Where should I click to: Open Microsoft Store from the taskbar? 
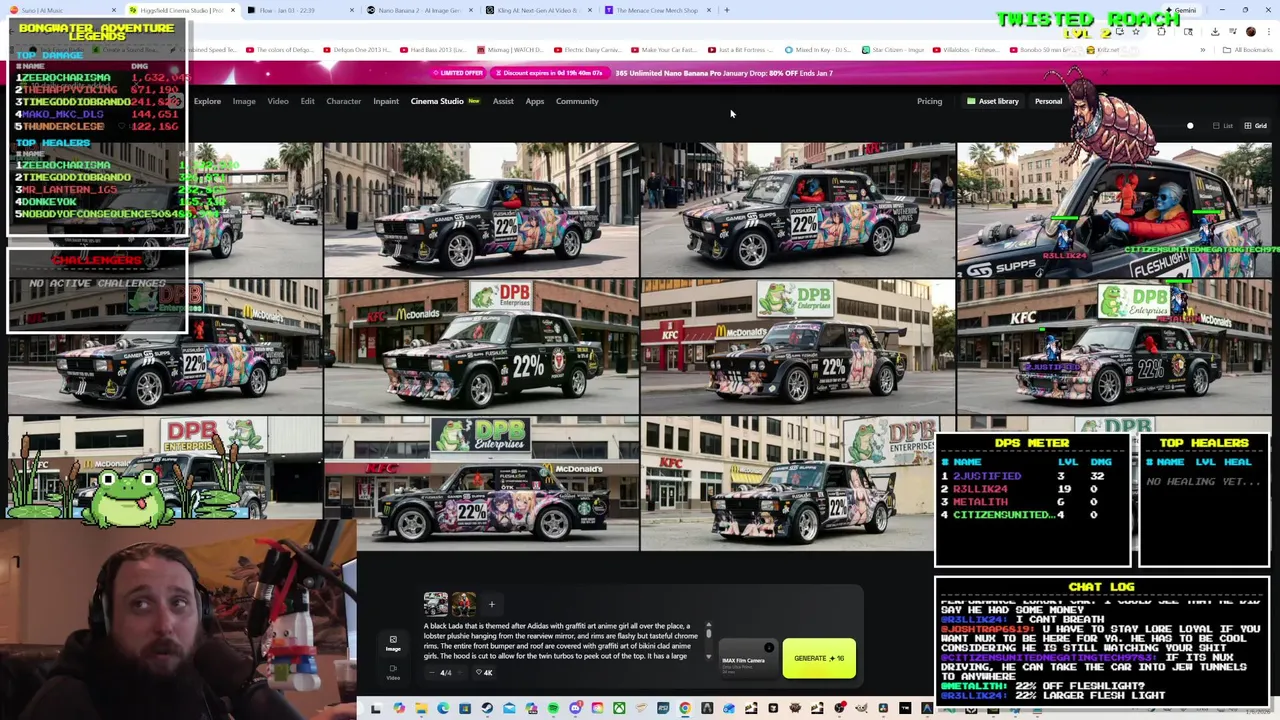point(465,709)
